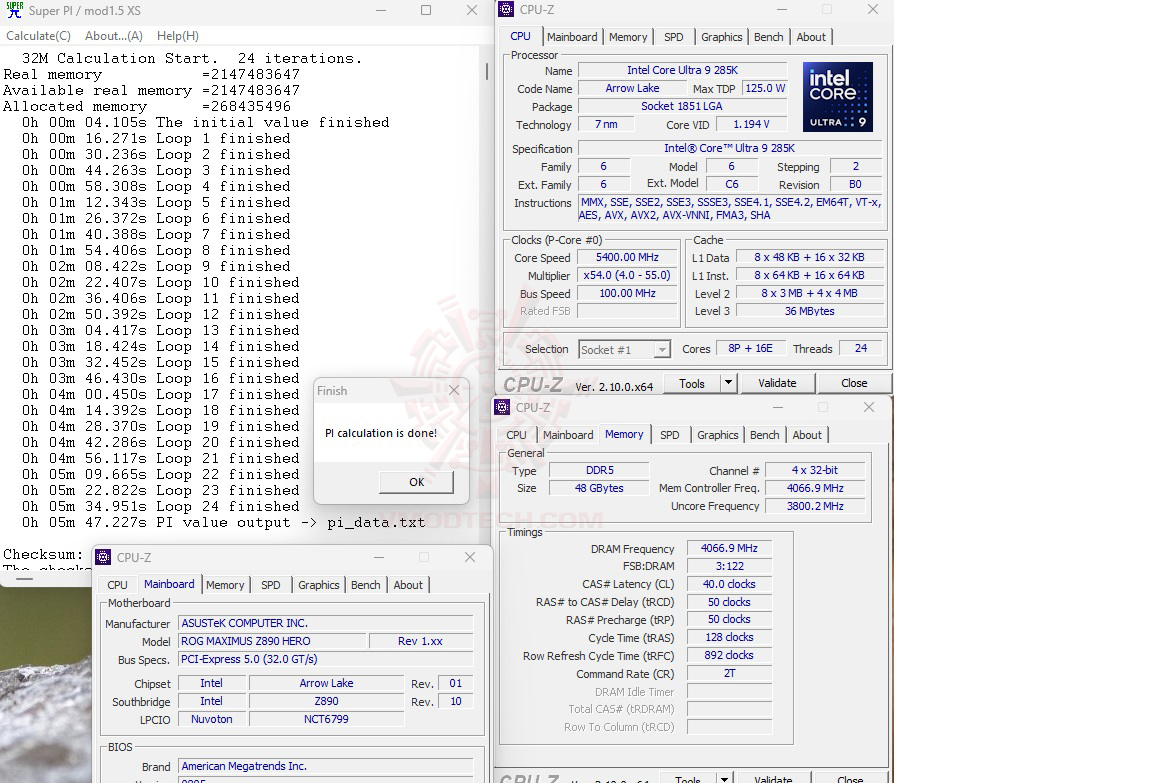Select Bench tab in Mainboard CPU-Z window
The image size is (1152, 783).
pos(365,585)
